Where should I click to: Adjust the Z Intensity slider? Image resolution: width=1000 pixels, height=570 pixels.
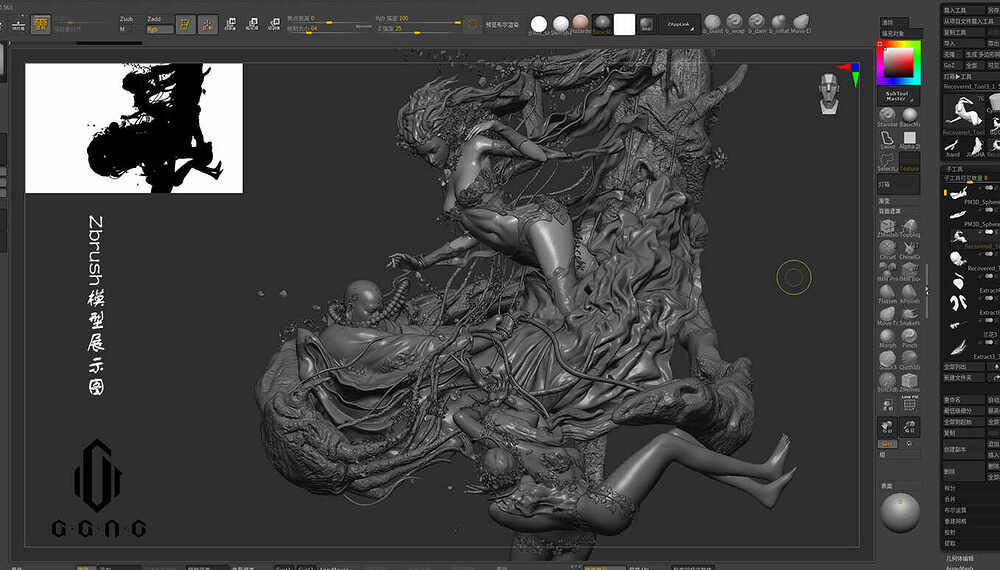418,29
